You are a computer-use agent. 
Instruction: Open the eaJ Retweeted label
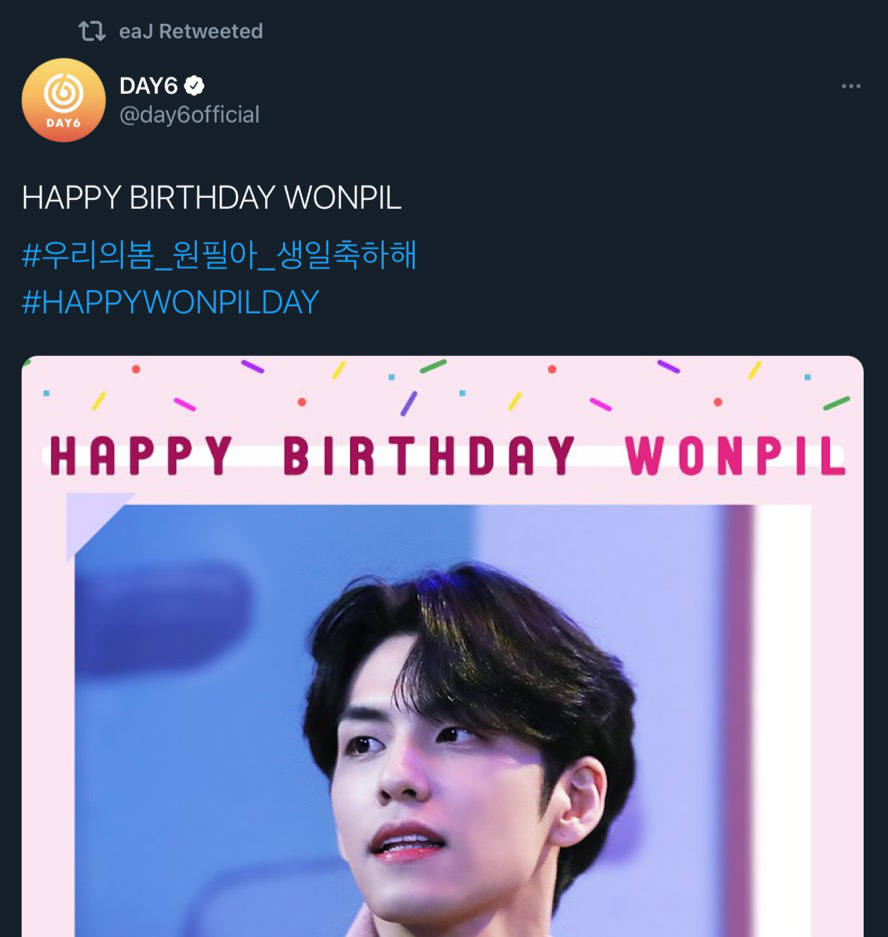coord(191,31)
